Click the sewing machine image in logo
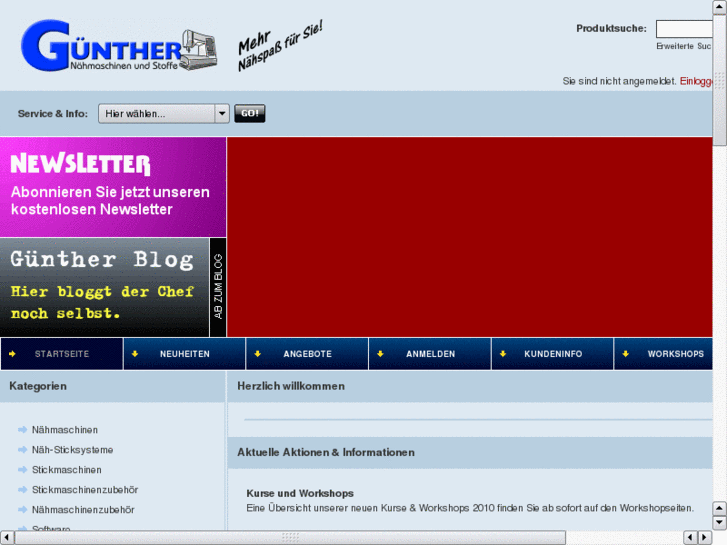 (199, 50)
